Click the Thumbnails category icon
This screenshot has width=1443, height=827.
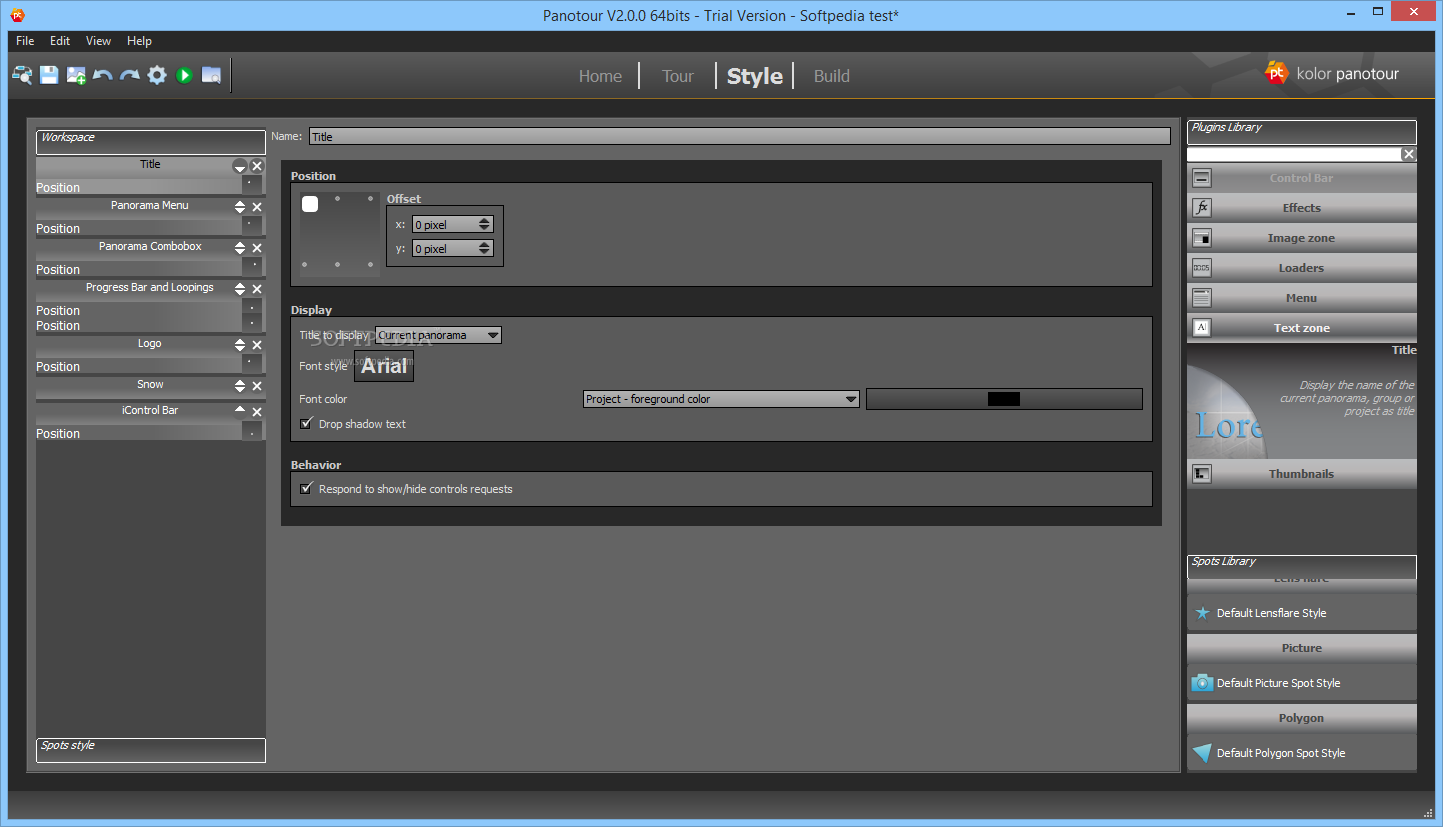tap(1202, 474)
